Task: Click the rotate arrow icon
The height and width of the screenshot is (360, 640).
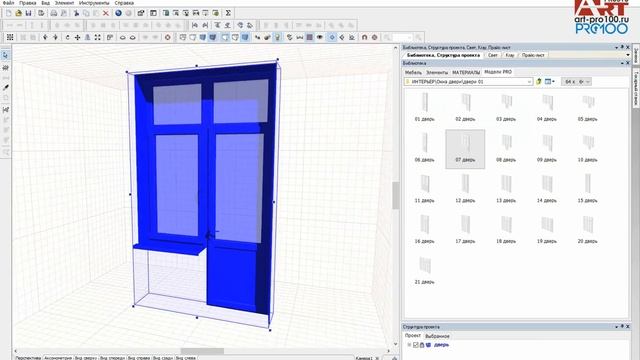Action: pyautogui.click(x=67, y=37)
